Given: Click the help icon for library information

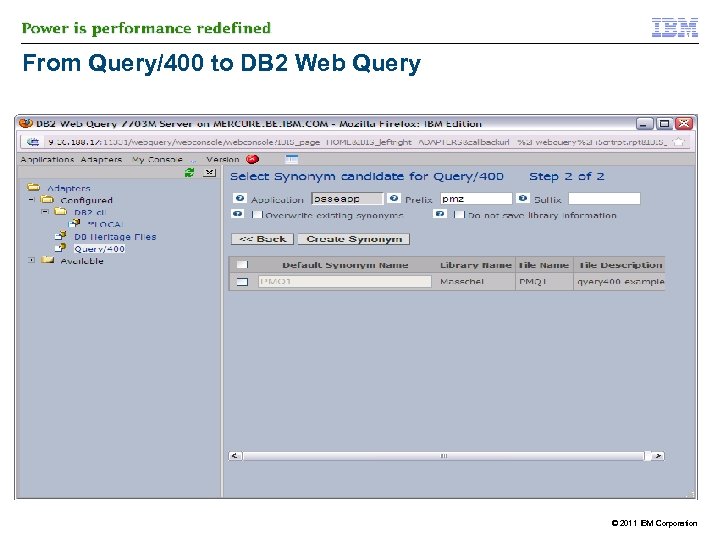Looking at the screenshot, I should [x=439, y=214].
